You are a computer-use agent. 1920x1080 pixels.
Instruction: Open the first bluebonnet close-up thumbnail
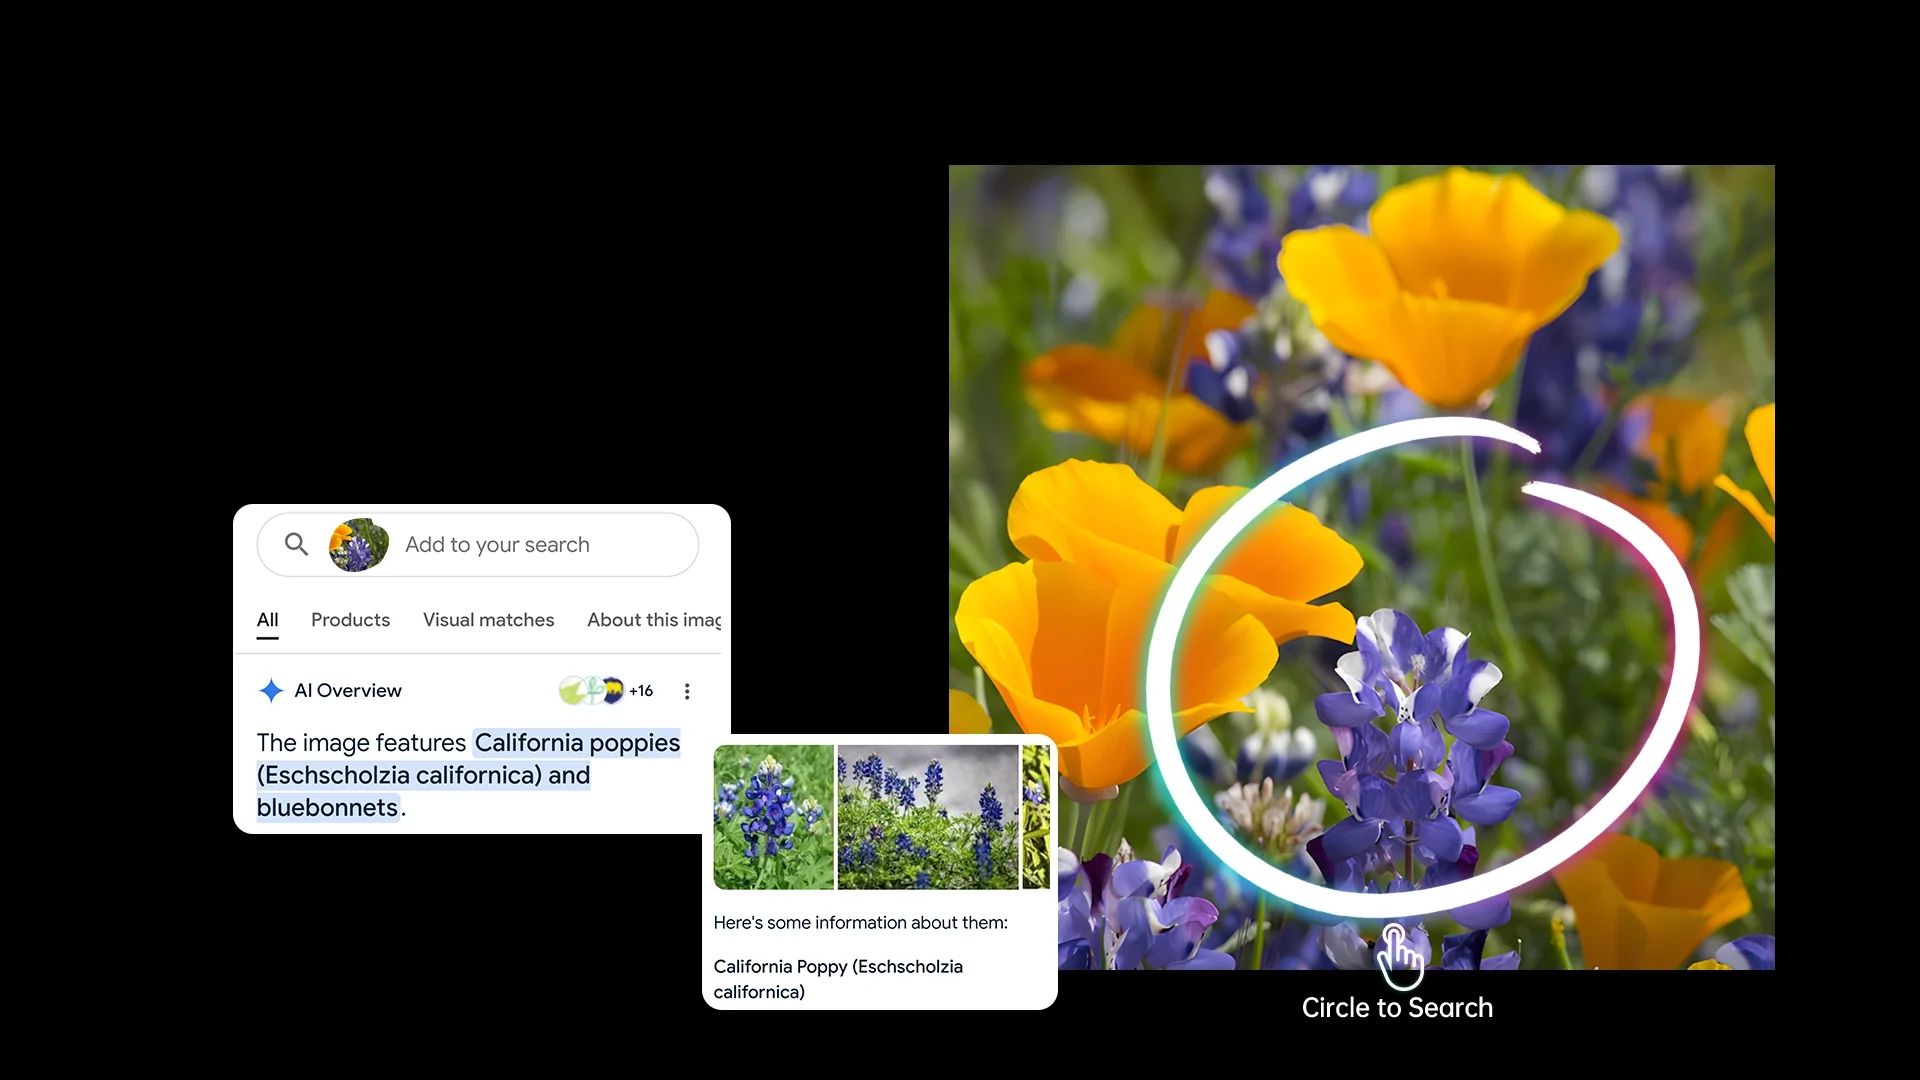tap(773, 817)
